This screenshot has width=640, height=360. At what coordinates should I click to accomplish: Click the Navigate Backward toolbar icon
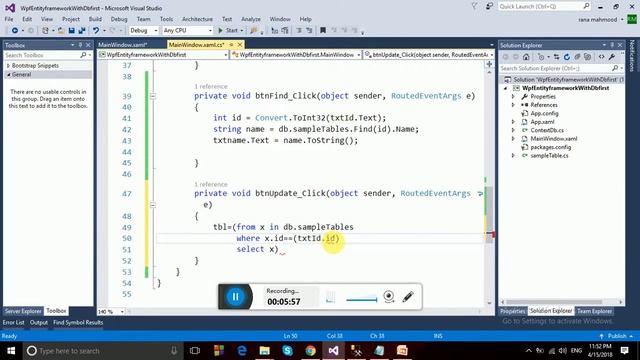(15, 31)
